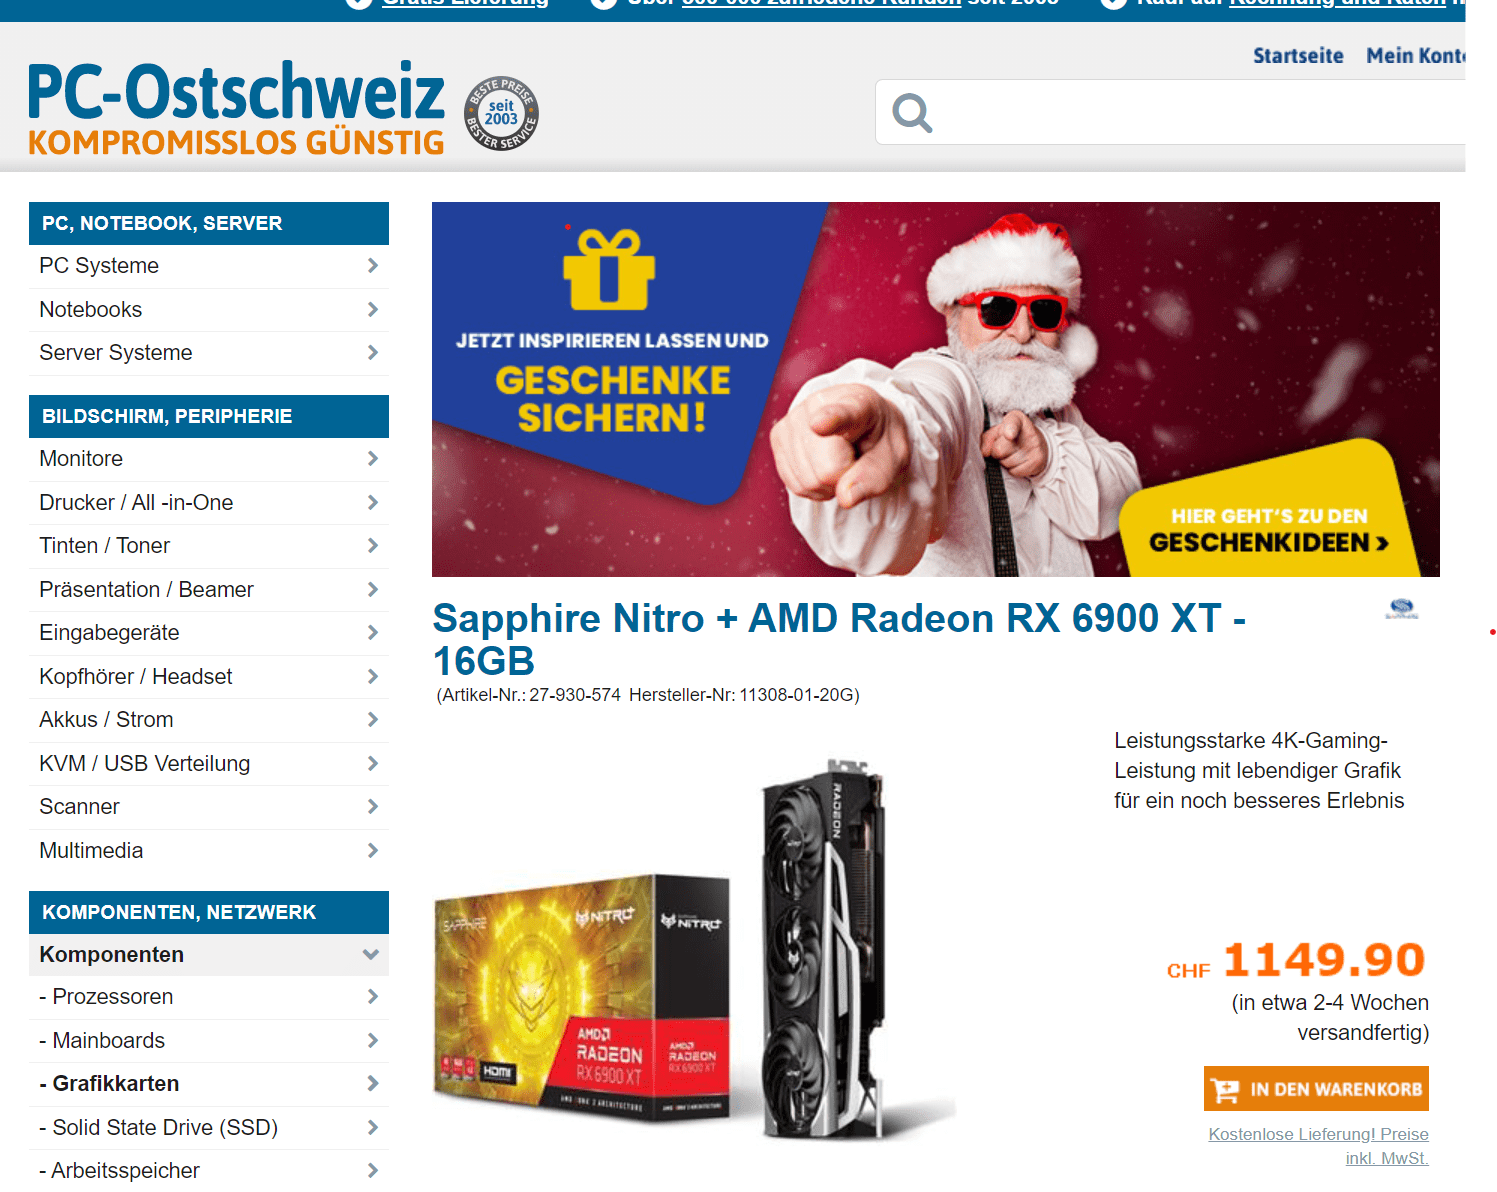Click the Sapphire brand logo icon
1497x1192 pixels.
click(x=1402, y=609)
